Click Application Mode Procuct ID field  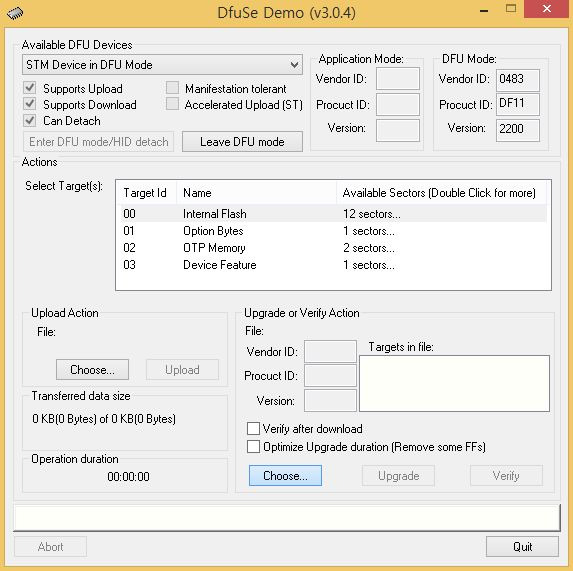click(x=398, y=104)
